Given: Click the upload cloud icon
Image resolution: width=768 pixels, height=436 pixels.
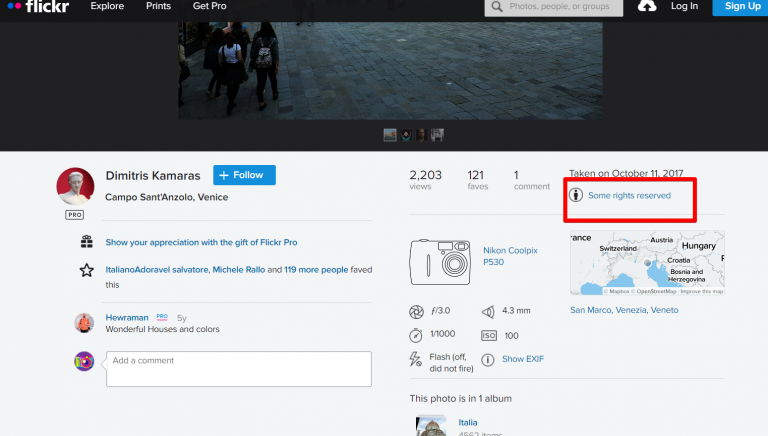Looking at the screenshot, I should (647, 6).
